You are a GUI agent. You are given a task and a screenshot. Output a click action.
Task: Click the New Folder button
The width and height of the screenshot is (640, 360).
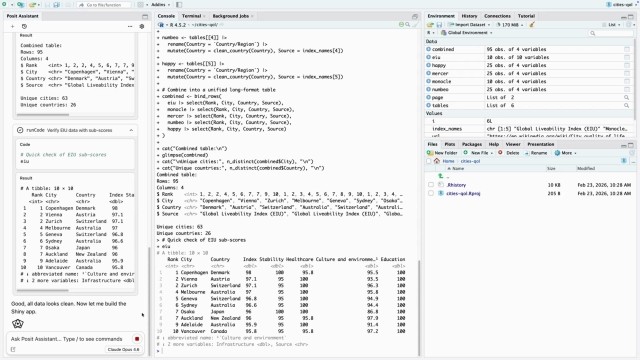click(442, 153)
